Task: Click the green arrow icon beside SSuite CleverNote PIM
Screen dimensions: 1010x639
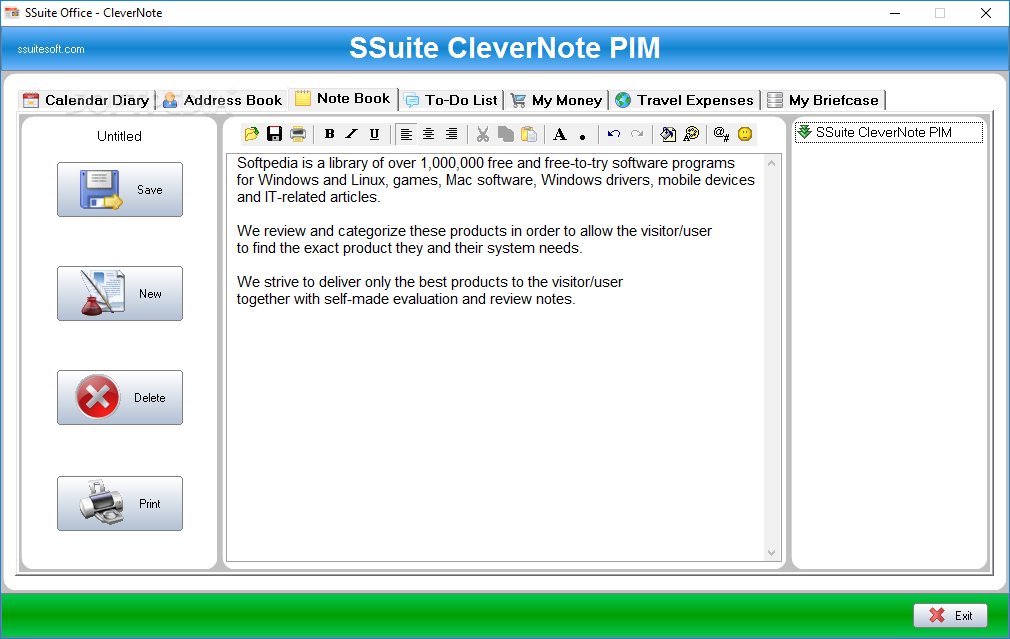Action: (805, 132)
